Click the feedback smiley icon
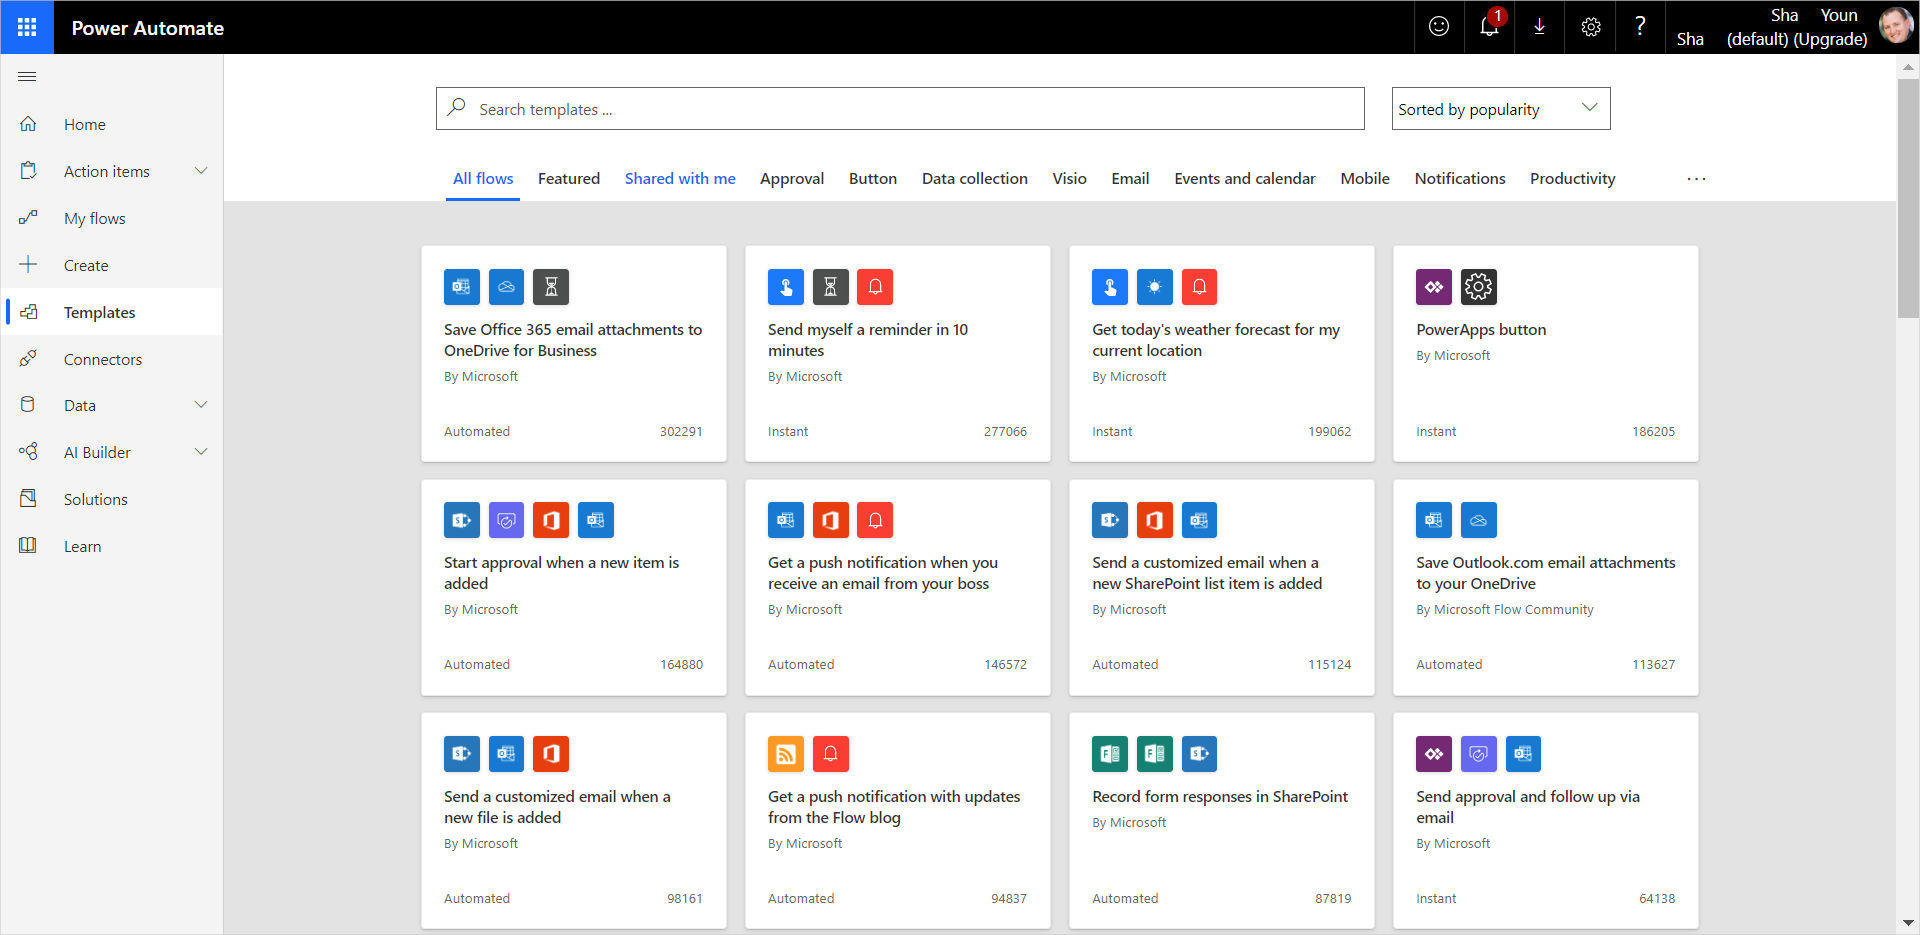This screenshot has width=1920, height=935. [x=1439, y=27]
